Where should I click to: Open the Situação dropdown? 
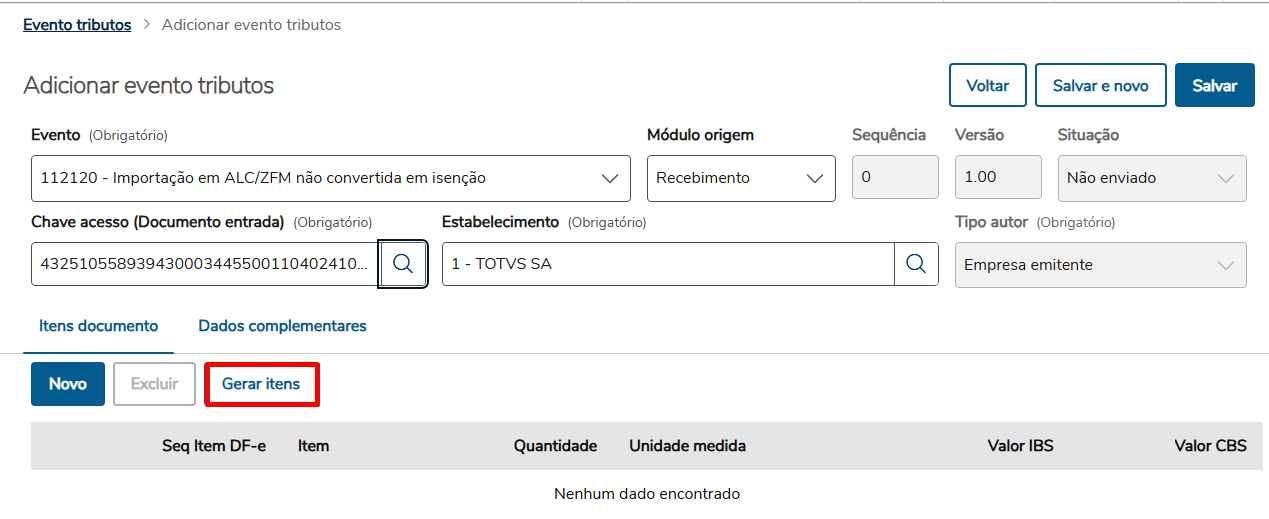click(1151, 178)
